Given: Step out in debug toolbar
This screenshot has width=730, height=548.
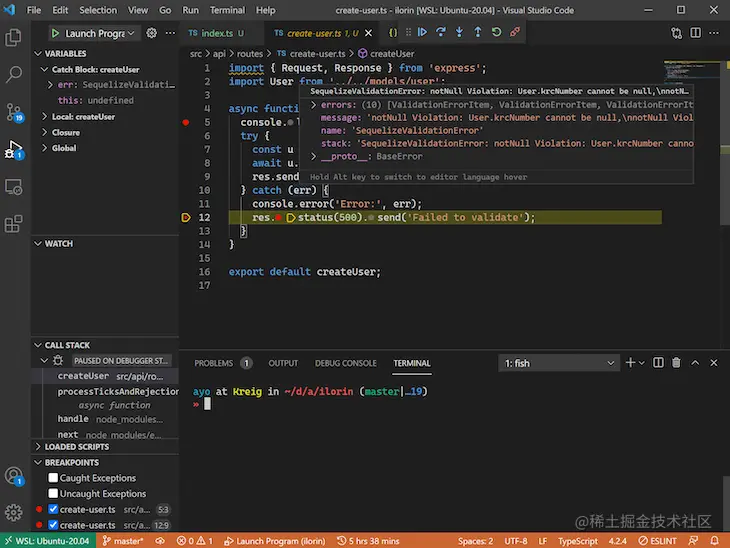Looking at the screenshot, I should point(478,32).
